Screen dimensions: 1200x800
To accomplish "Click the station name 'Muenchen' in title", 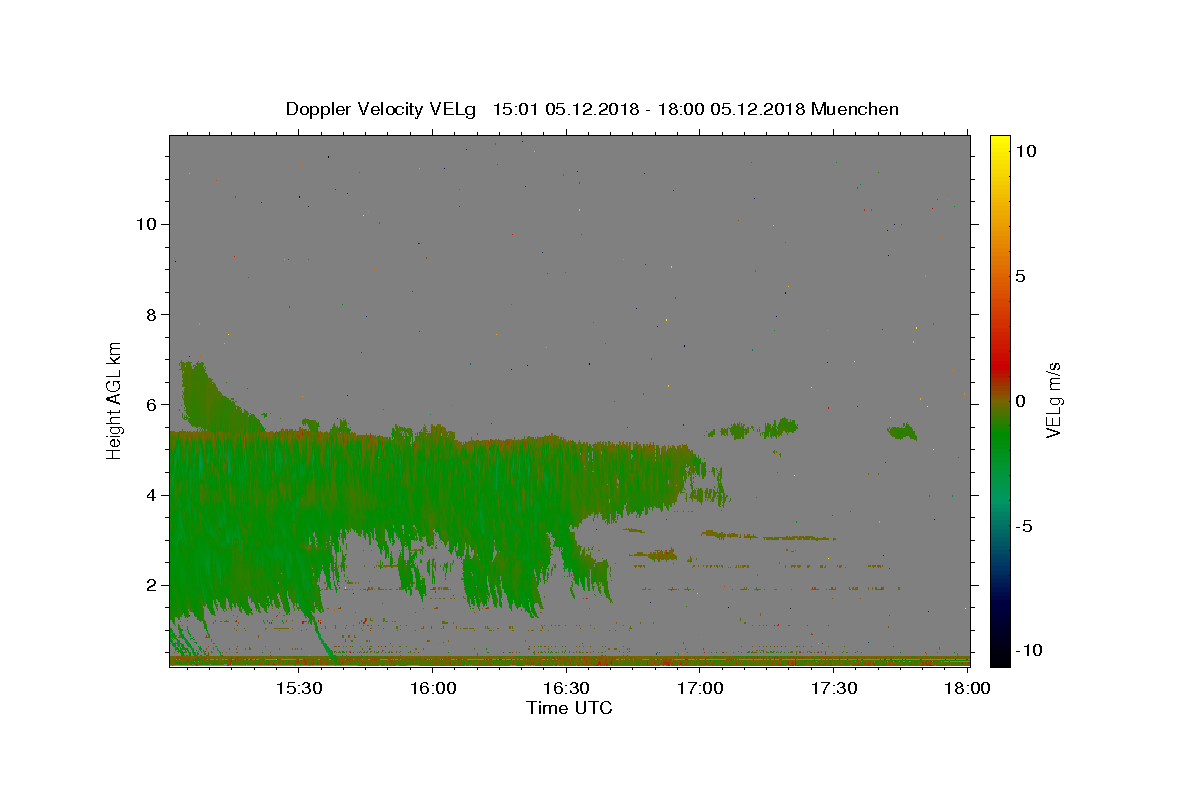I will 855,109.
